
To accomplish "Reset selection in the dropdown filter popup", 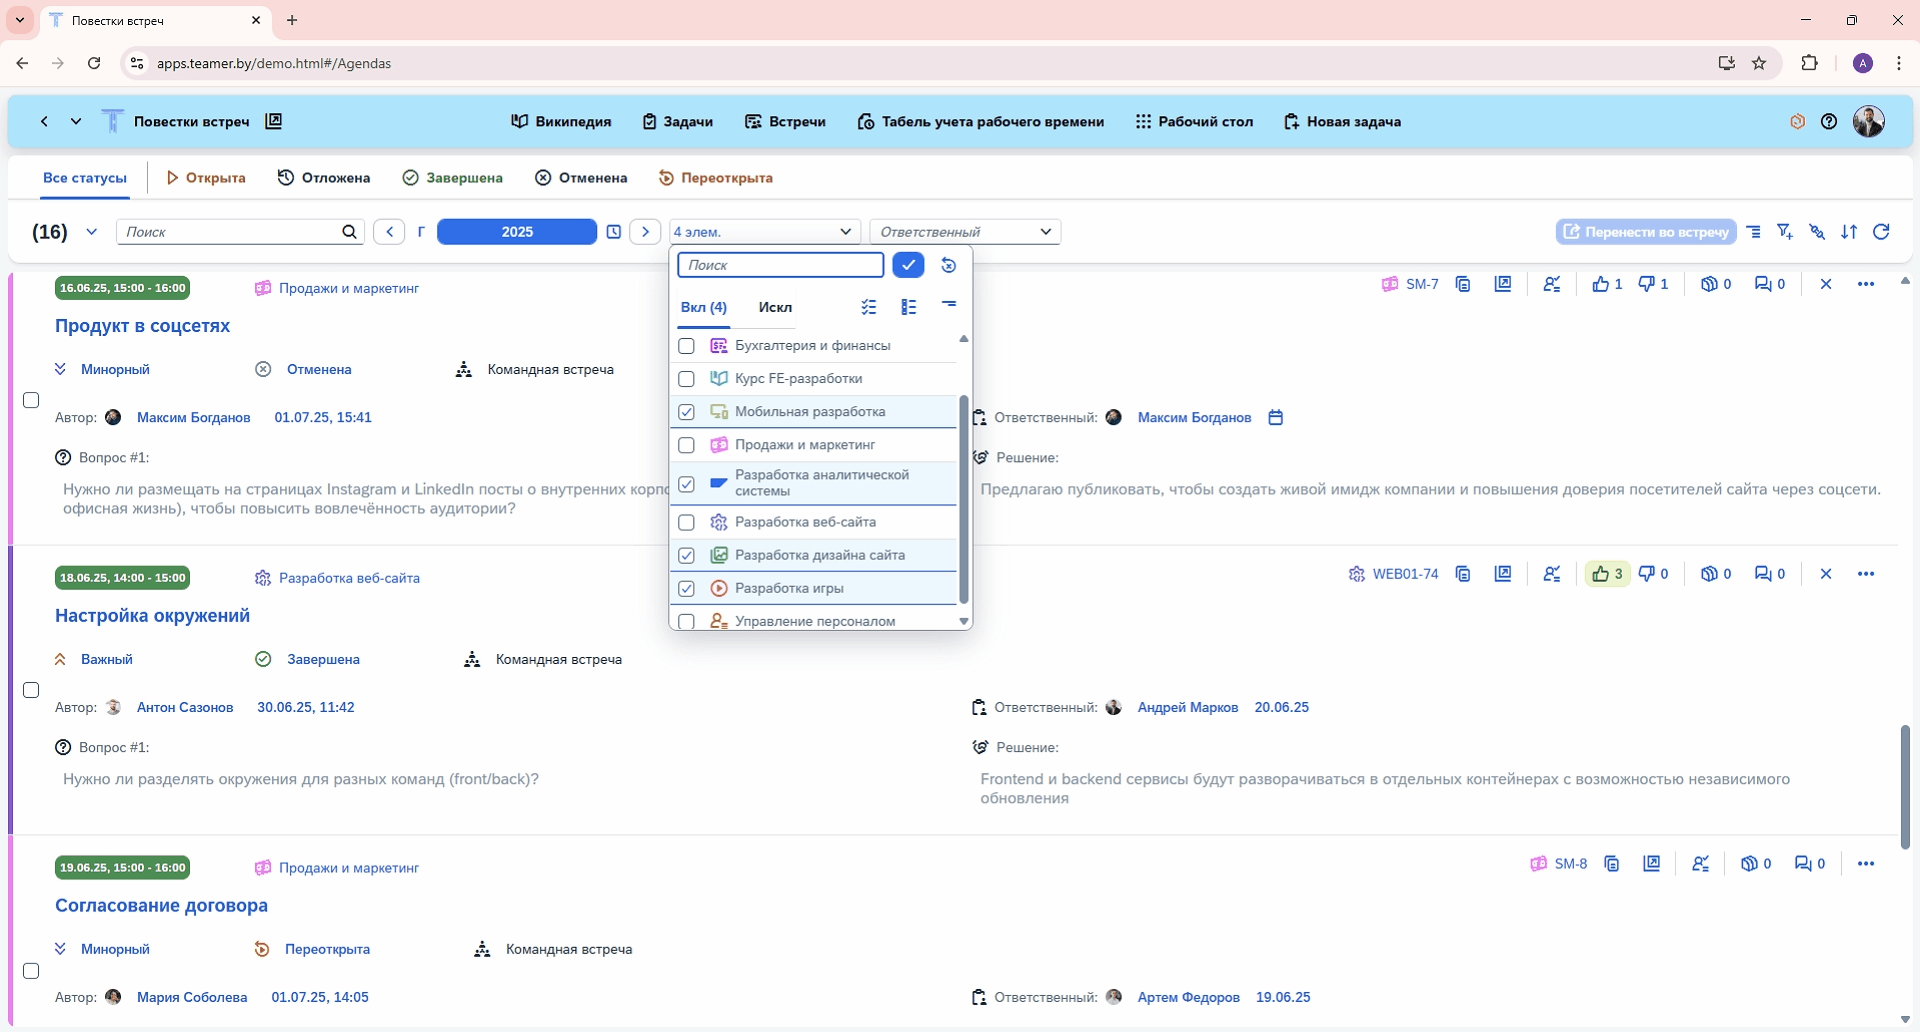I will pyautogui.click(x=949, y=265).
